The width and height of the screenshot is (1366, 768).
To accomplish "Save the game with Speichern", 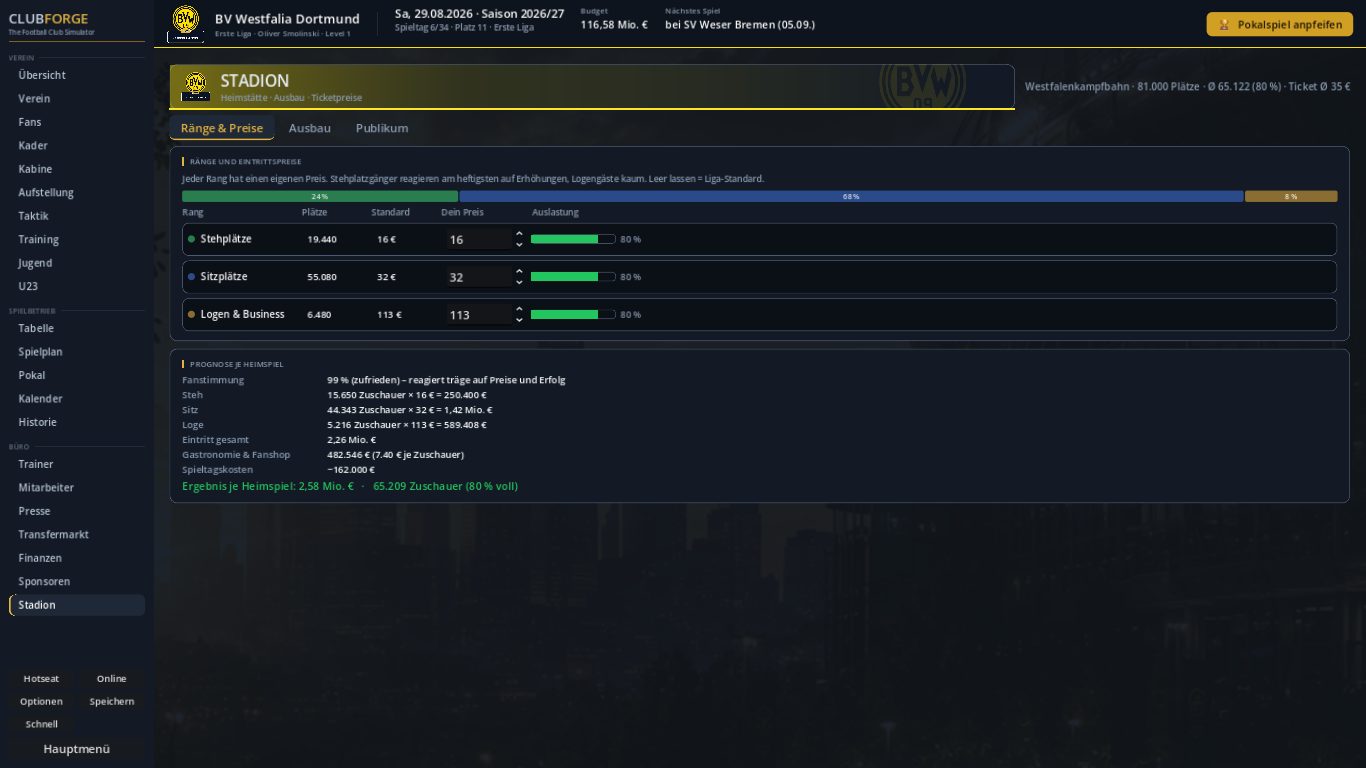I will coord(112,701).
